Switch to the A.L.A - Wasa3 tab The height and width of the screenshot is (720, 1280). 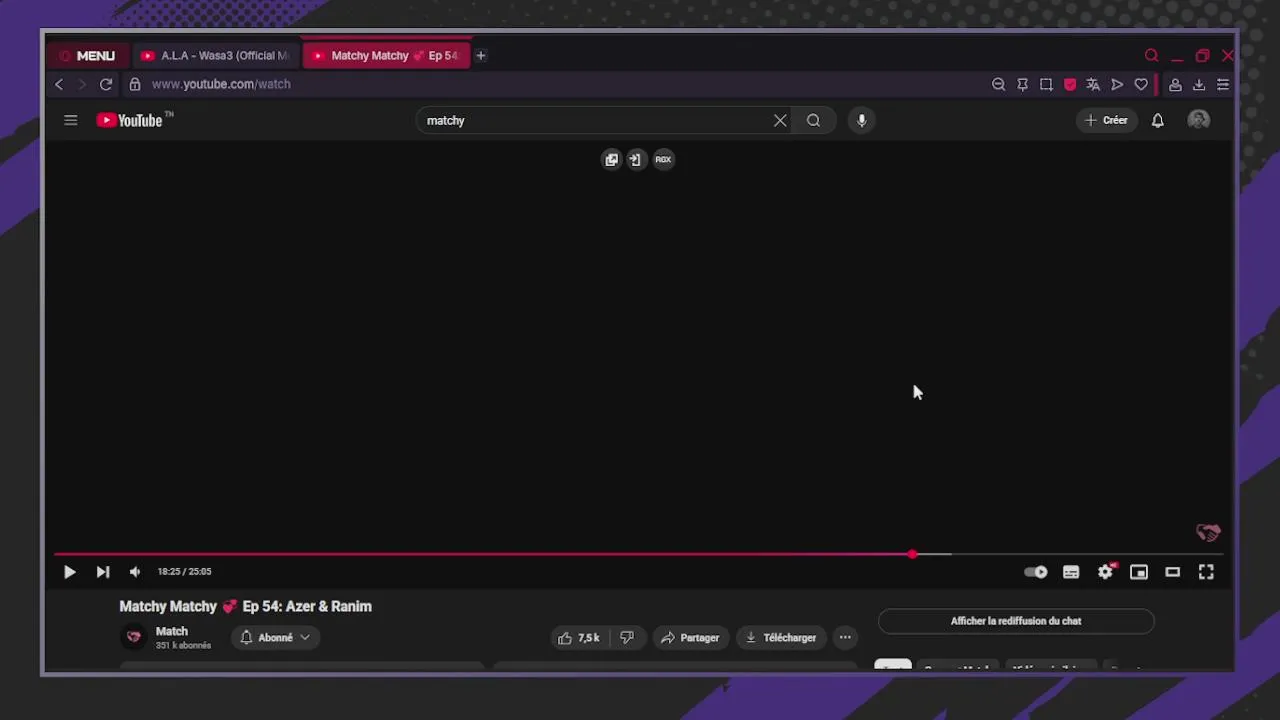coord(216,56)
